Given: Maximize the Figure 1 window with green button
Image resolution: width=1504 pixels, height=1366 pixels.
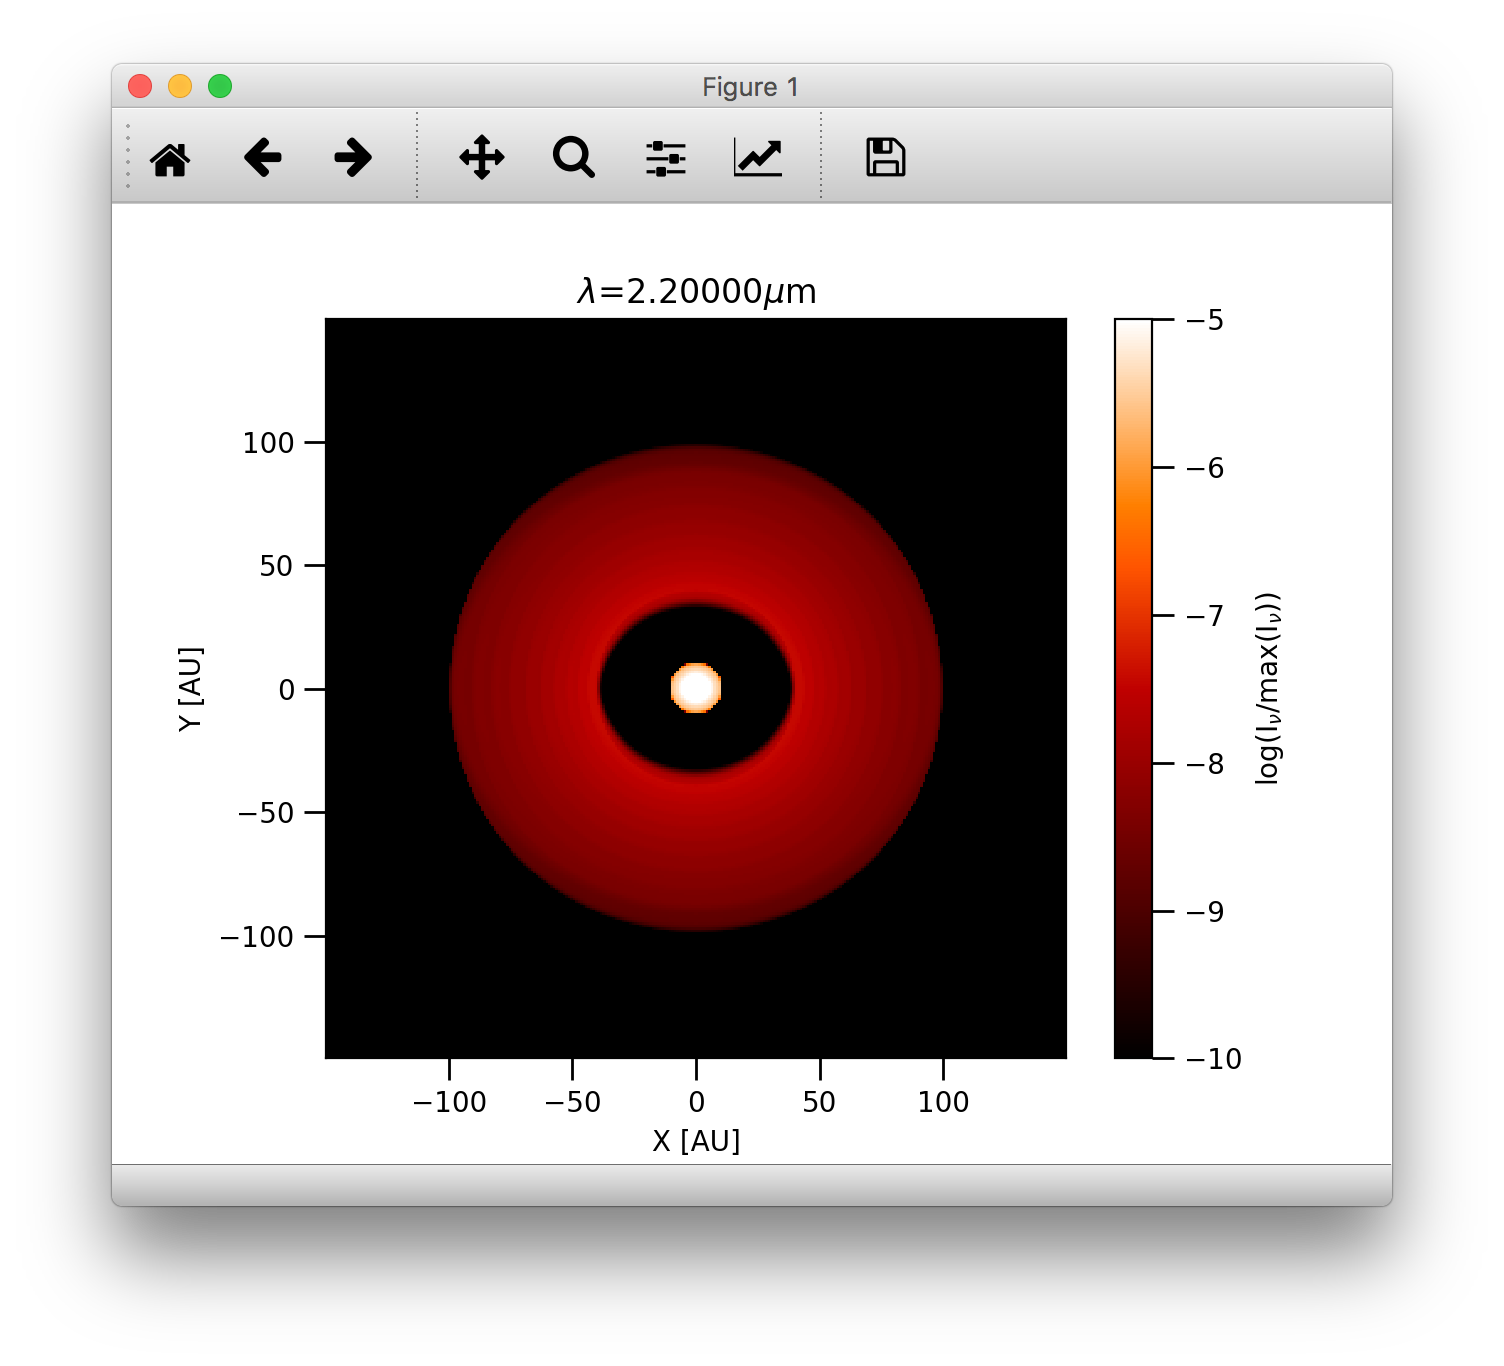Looking at the screenshot, I should [220, 86].
